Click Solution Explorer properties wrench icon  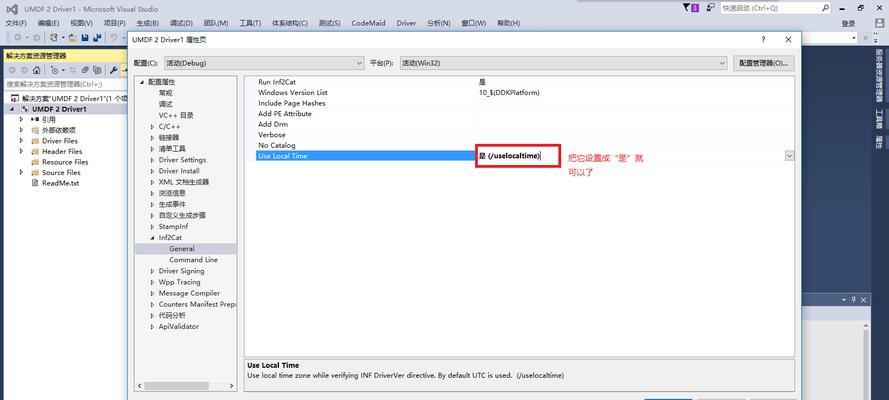coord(113,70)
